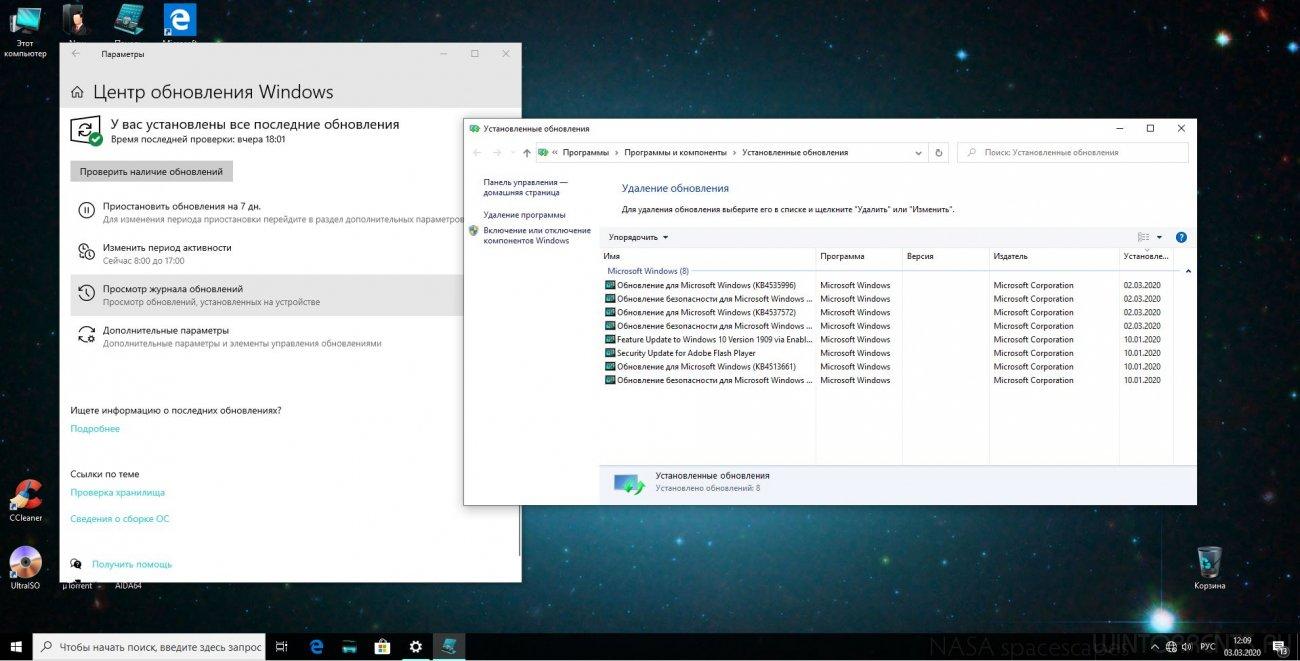Image resolution: width=1300 pixels, height=661 pixels.
Task: Open 'Удаление программы' sidebar link
Action: pyautogui.click(x=524, y=215)
